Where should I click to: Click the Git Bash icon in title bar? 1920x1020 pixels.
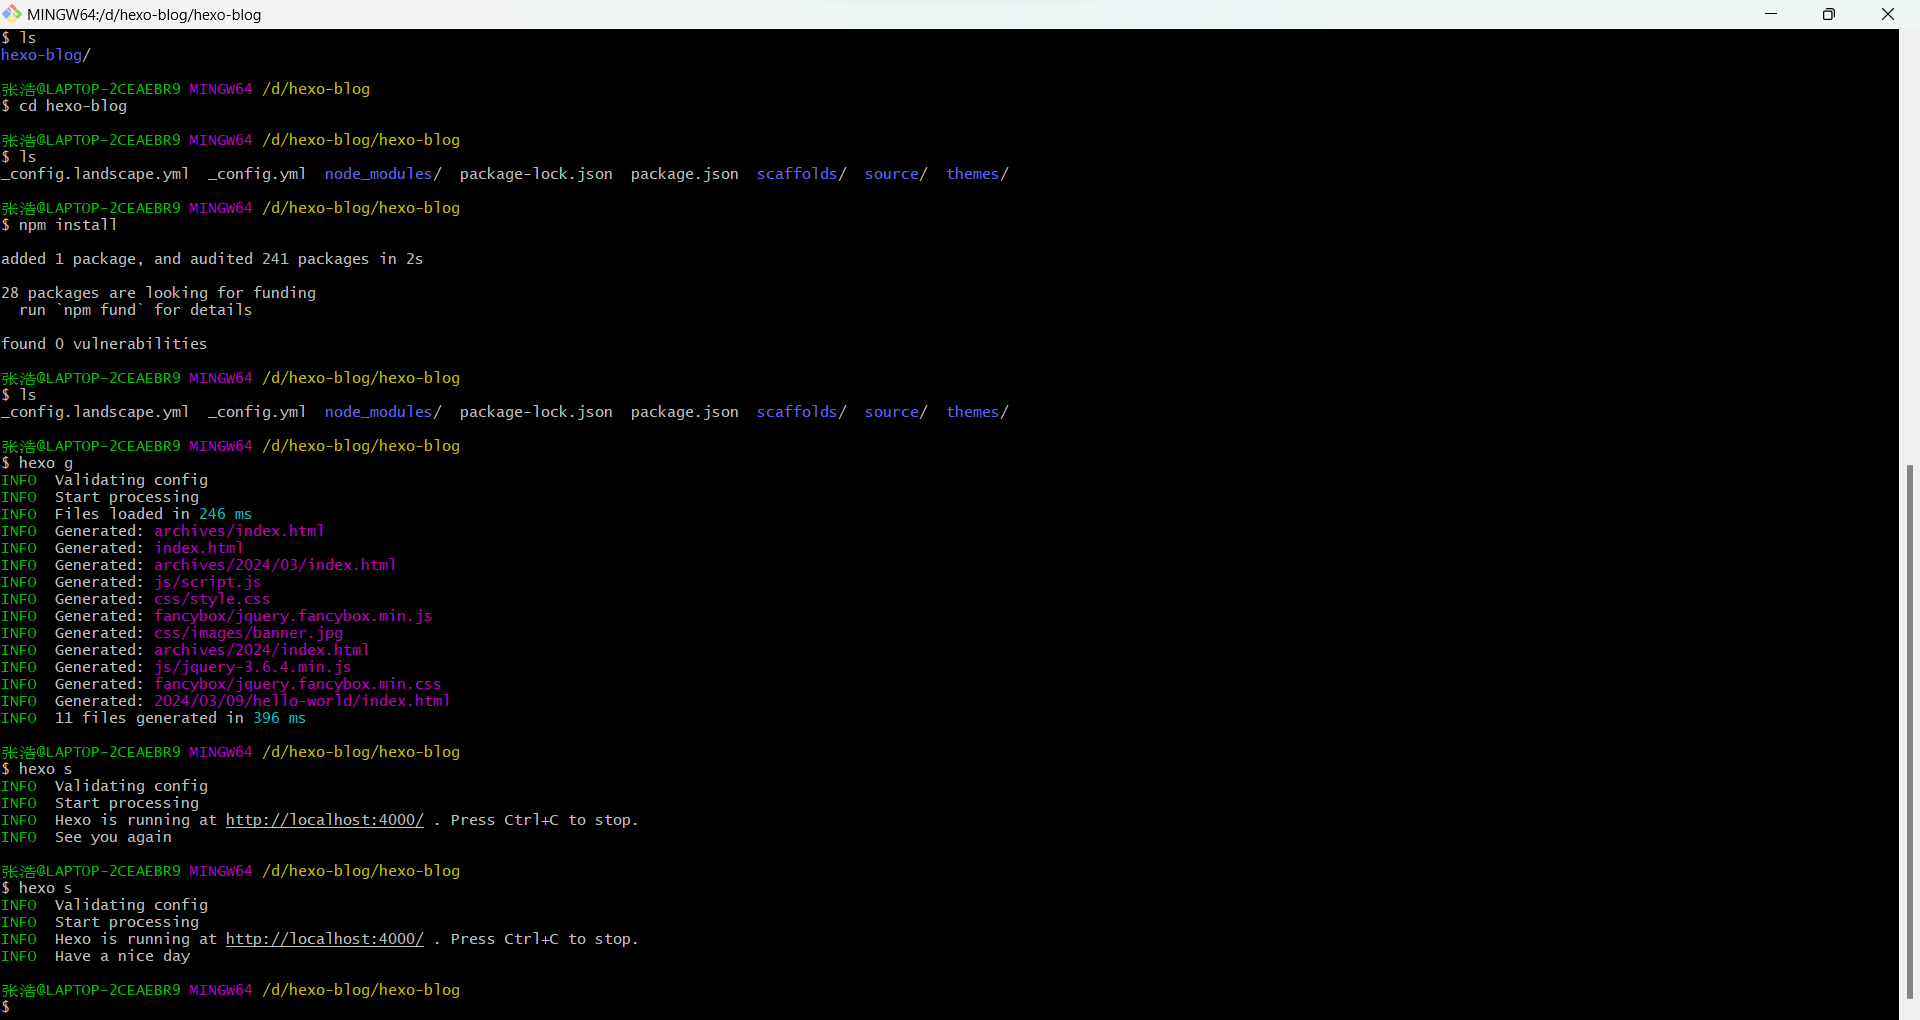coord(12,14)
